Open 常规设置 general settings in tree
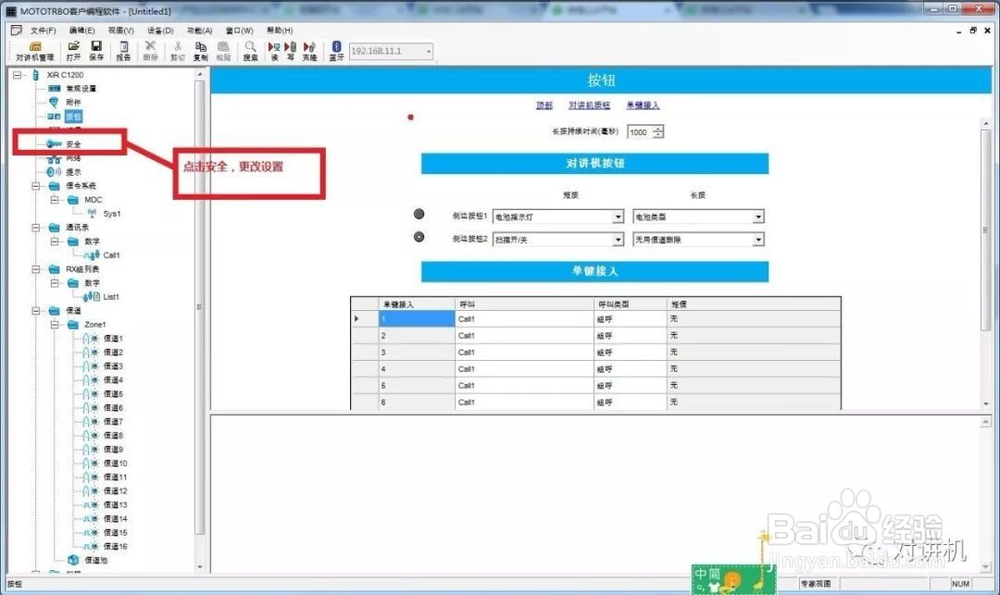 pos(81,89)
